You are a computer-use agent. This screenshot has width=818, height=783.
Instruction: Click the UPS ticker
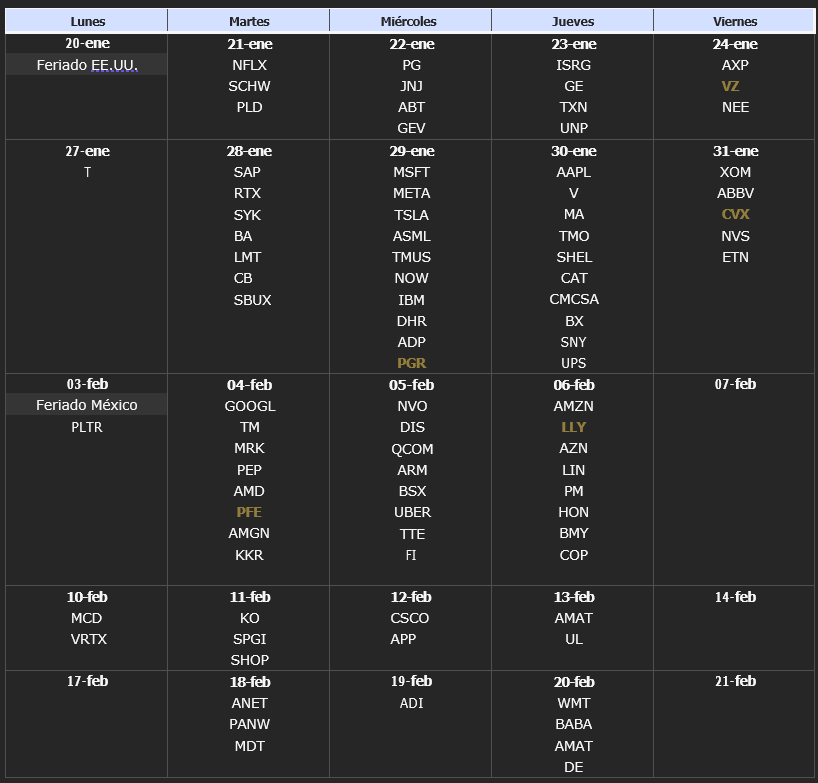(573, 363)
